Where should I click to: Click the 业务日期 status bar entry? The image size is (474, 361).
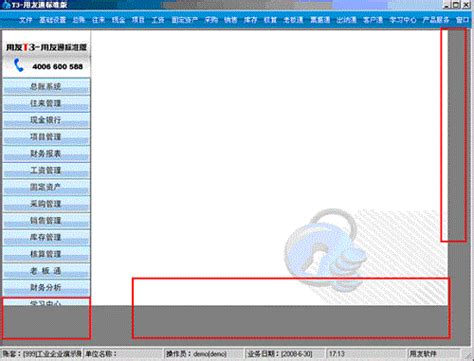pyautogui.click(x=285, y=354)
